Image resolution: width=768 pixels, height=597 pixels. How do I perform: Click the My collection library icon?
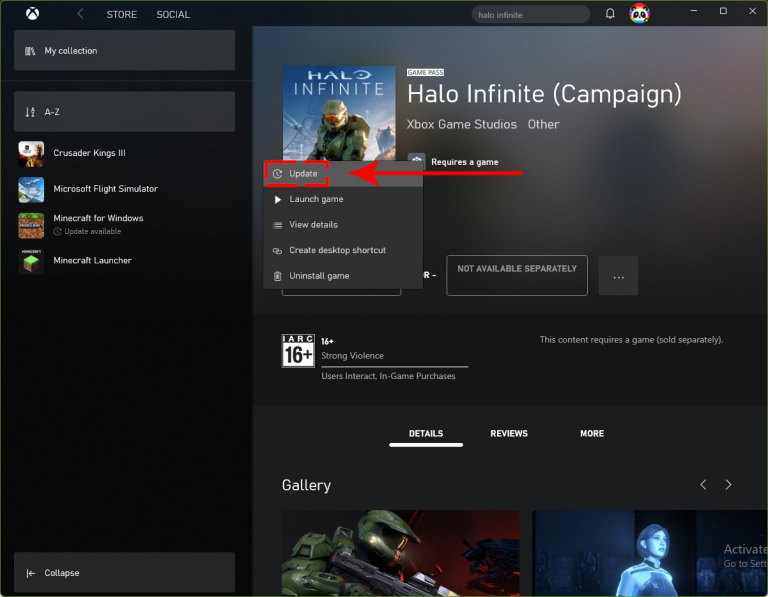(x=30, y=51)
